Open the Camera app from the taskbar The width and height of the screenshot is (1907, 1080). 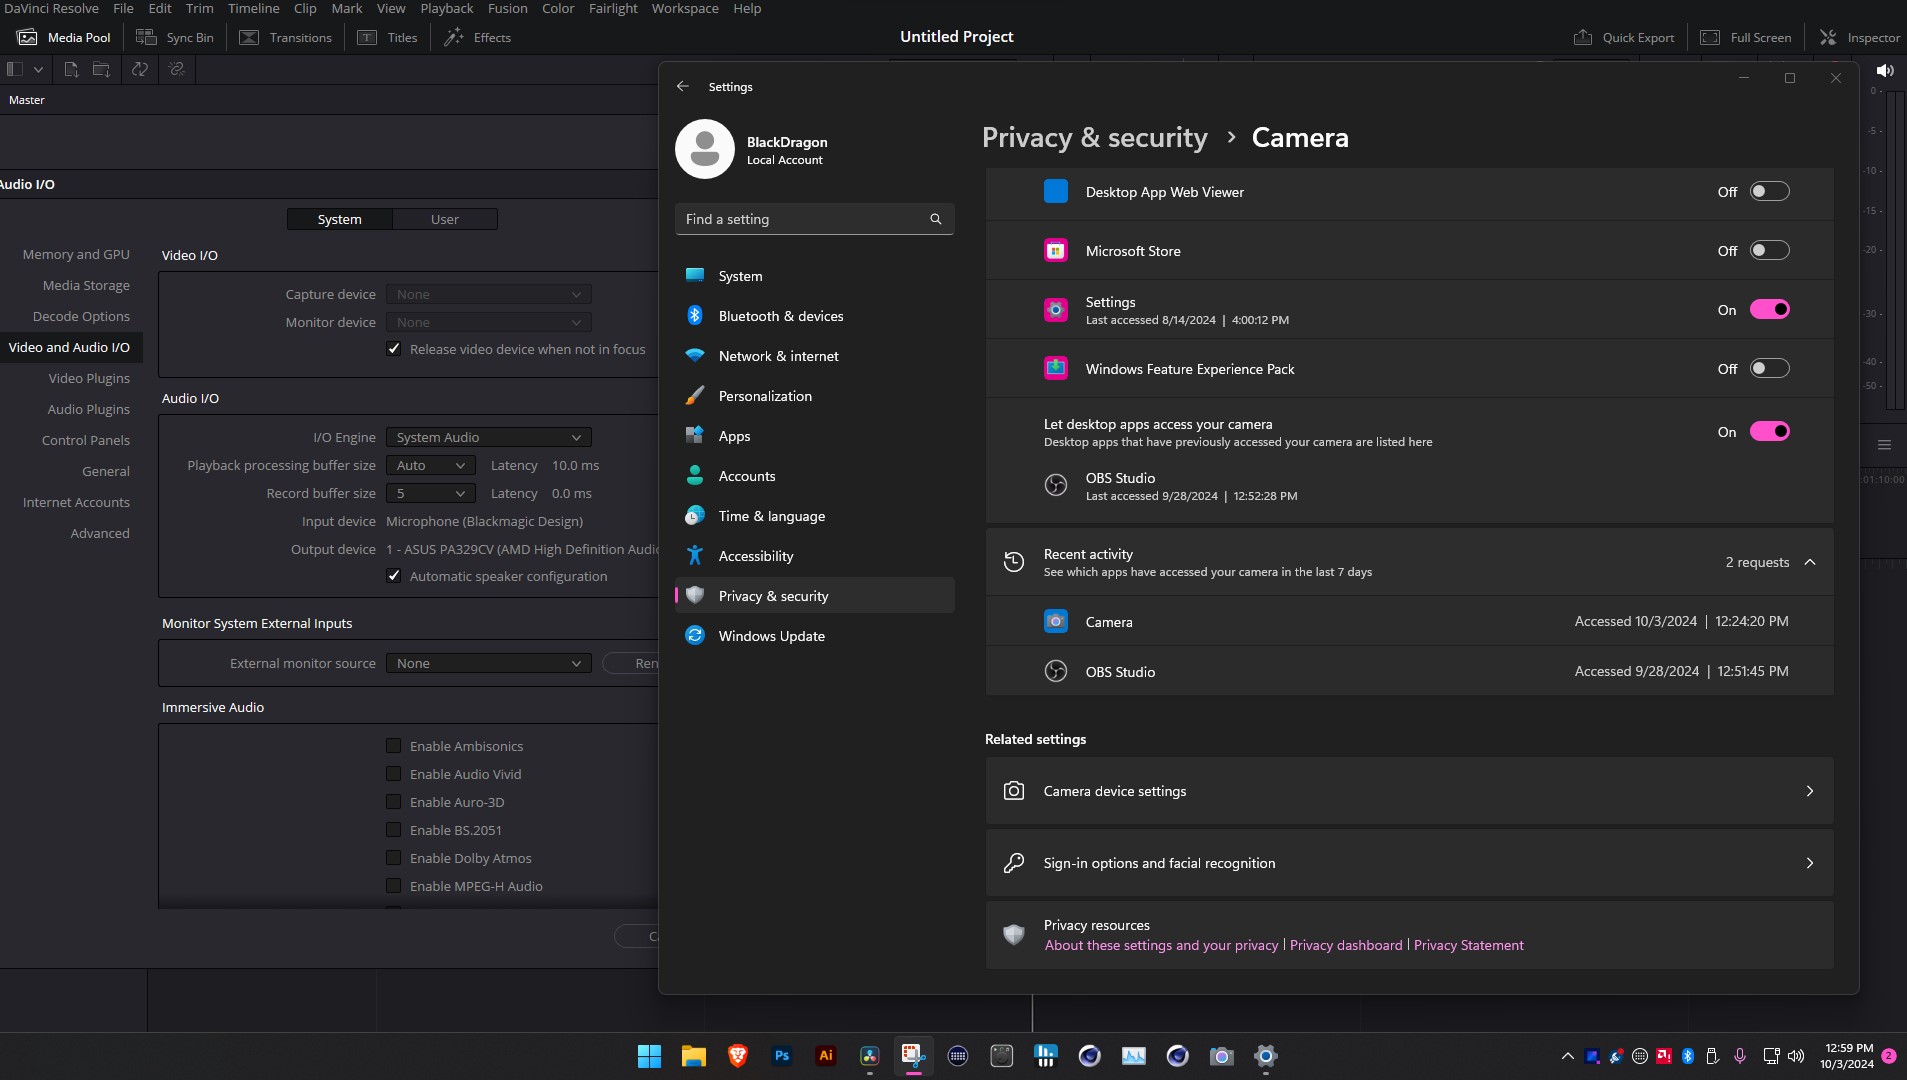coord(1222,1056)
